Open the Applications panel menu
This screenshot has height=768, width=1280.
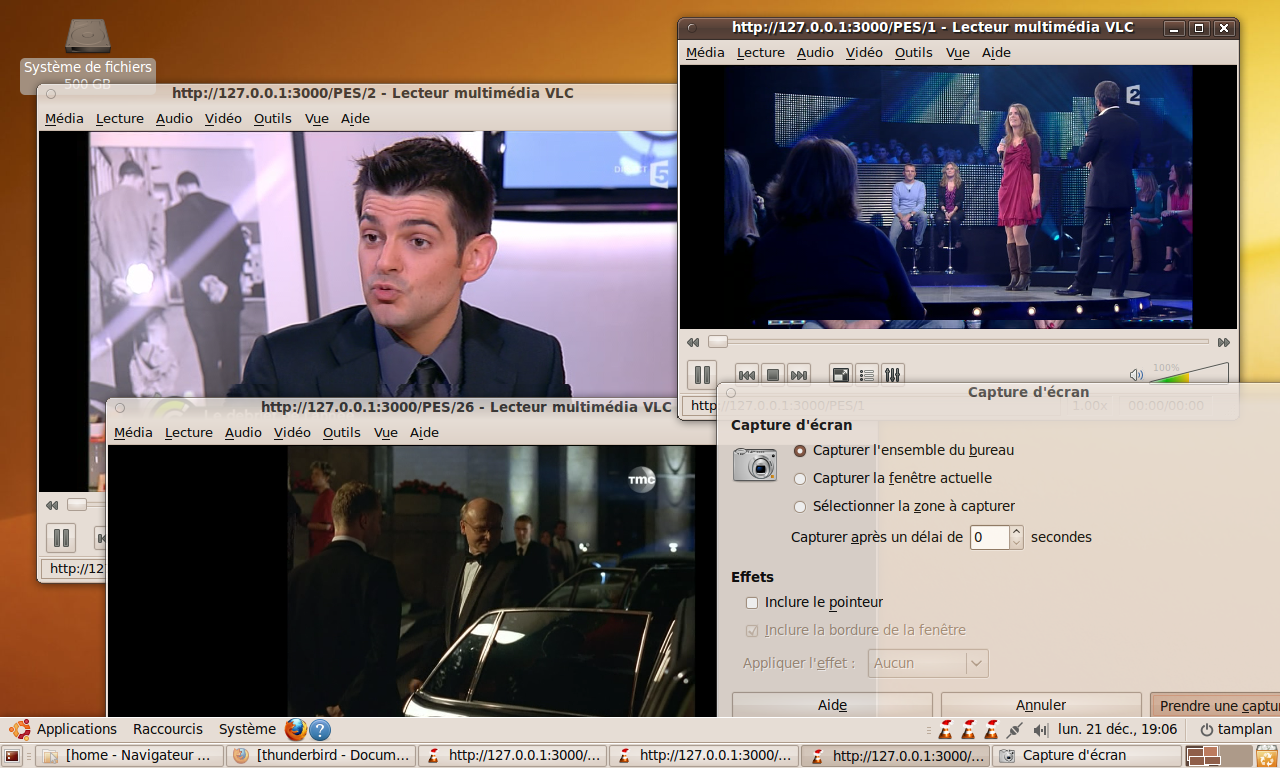click(x=65, y=729)
